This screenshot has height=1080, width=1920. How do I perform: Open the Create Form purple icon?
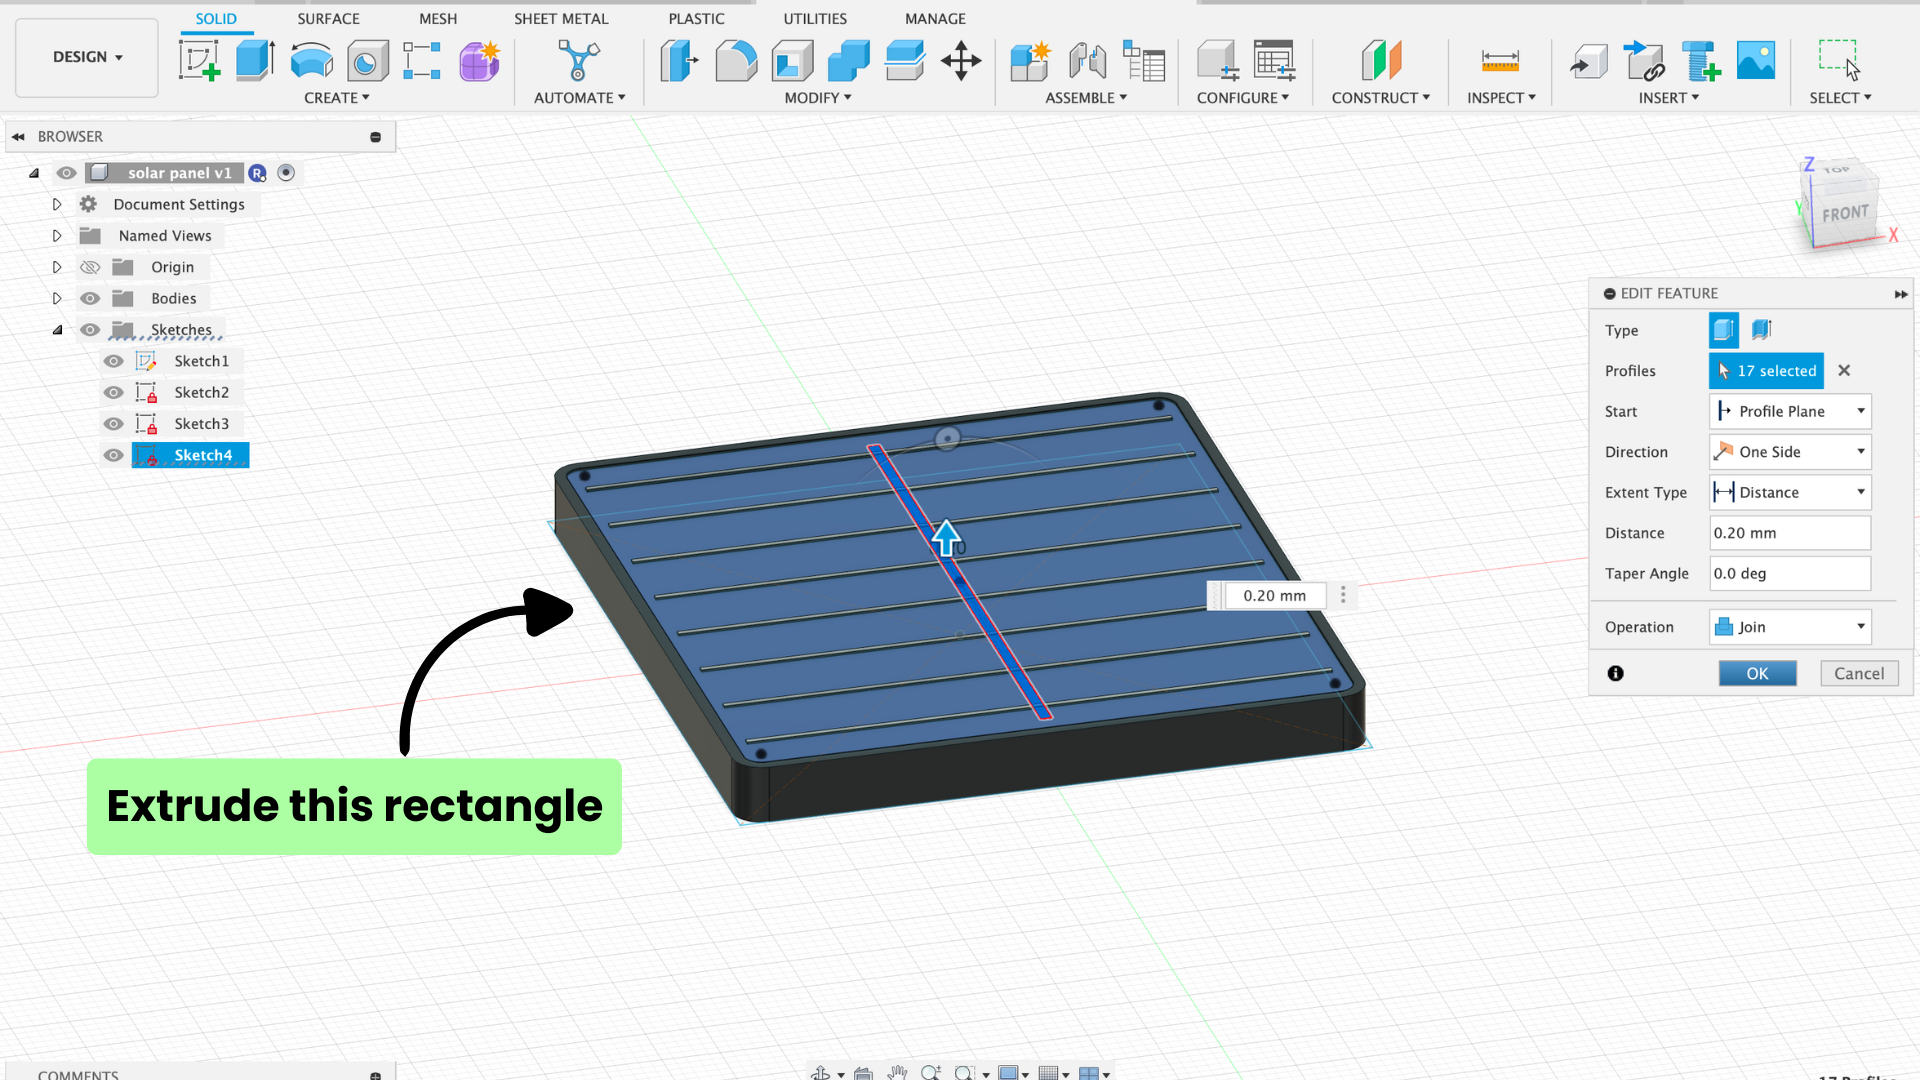[480, 61]
